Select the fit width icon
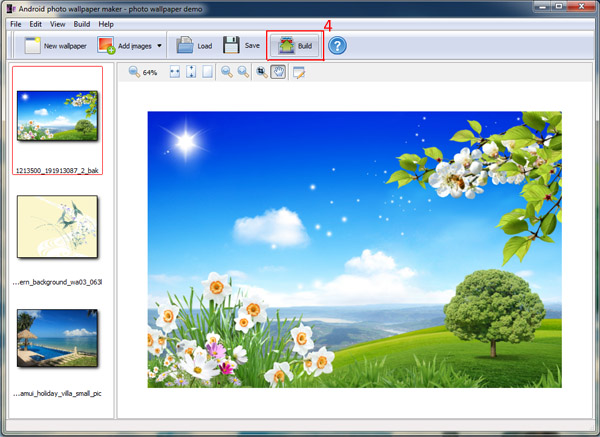Screen dimensions: 600x437 [x=175, y=73]
